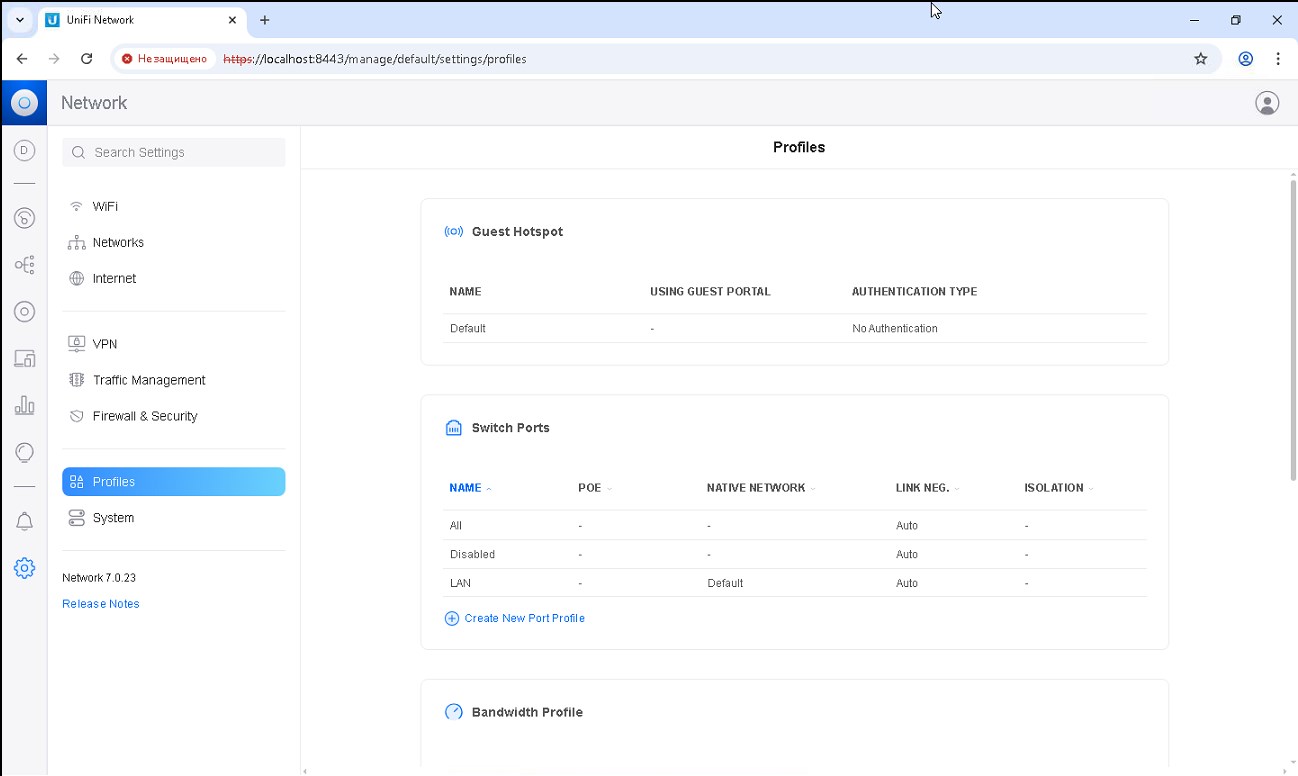The width and height of the screenshot is (1298, 776).
Task: Open the tab search dropdown arrow
Action: click(x=20, y=20)
